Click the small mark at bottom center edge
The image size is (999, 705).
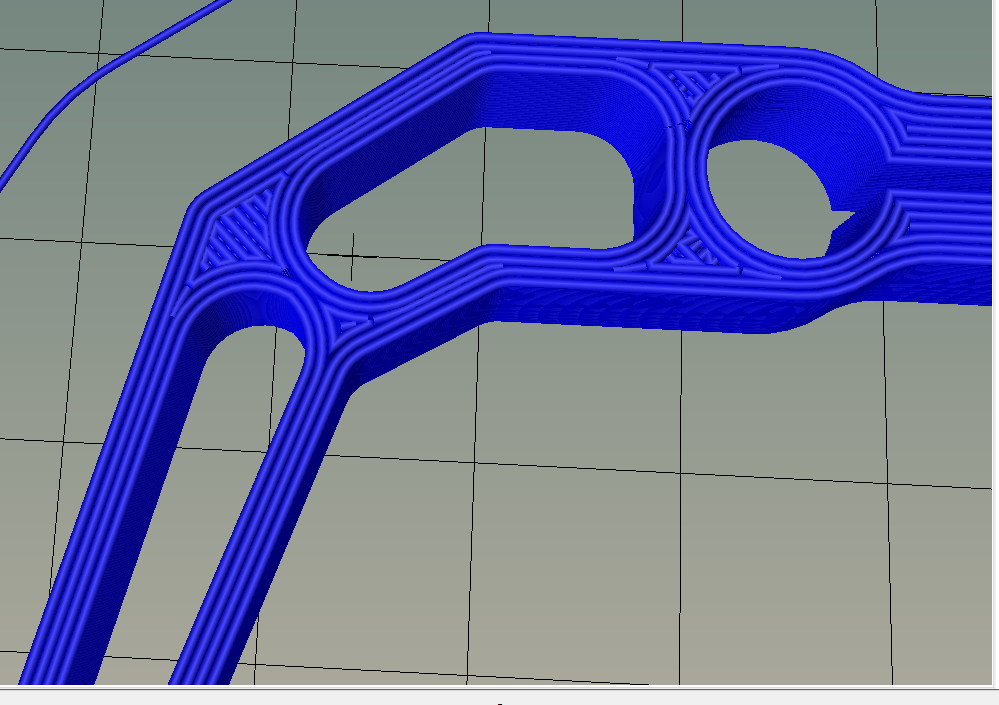tap(499, 702)
